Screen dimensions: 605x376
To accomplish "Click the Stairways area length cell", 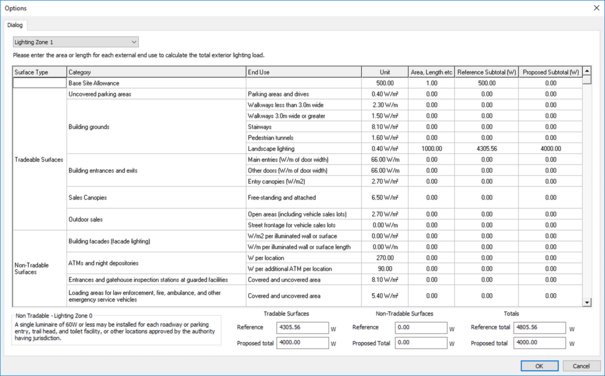I will click(x=431, y=127).
